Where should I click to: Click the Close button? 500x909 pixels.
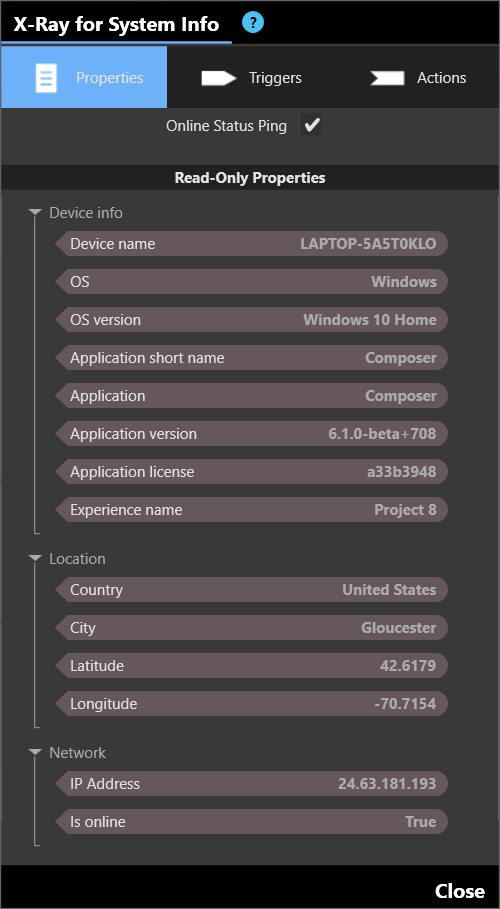[459, 890]
